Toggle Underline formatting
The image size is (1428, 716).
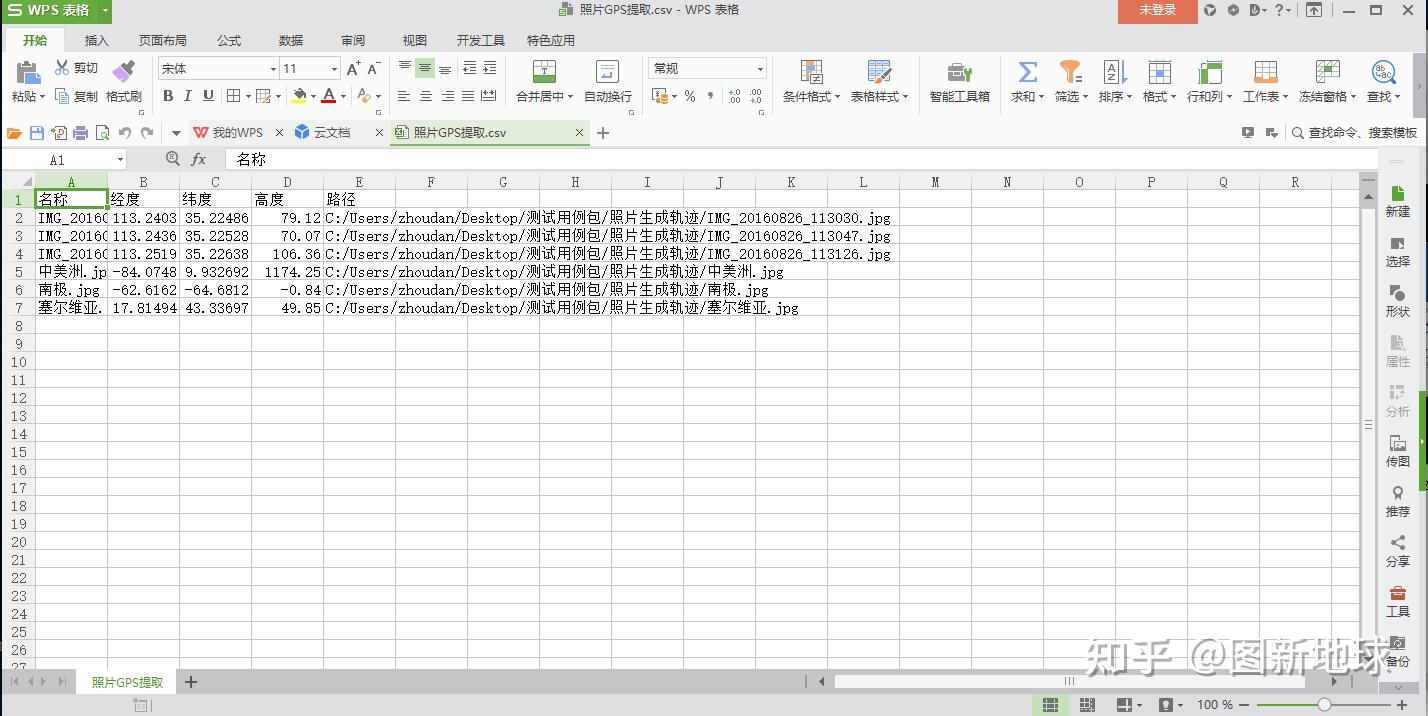pyautogui.click(x=208, y=96)
